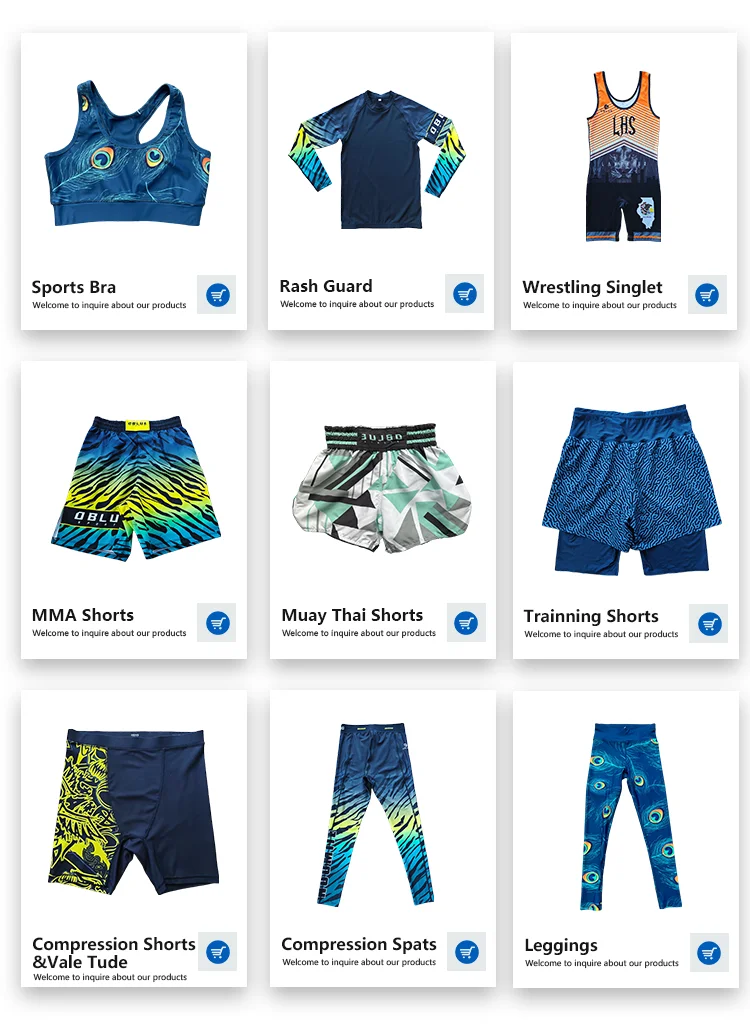
Task: Select the peacock-print leggings photo
Action: pyautogui.click(x=631, y=817)
